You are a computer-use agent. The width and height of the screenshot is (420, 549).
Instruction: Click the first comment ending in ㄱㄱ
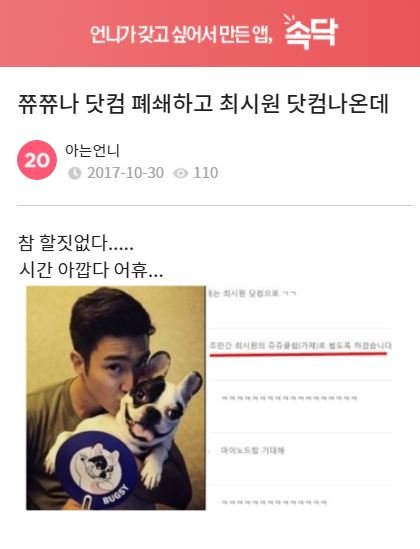(252, 293)
